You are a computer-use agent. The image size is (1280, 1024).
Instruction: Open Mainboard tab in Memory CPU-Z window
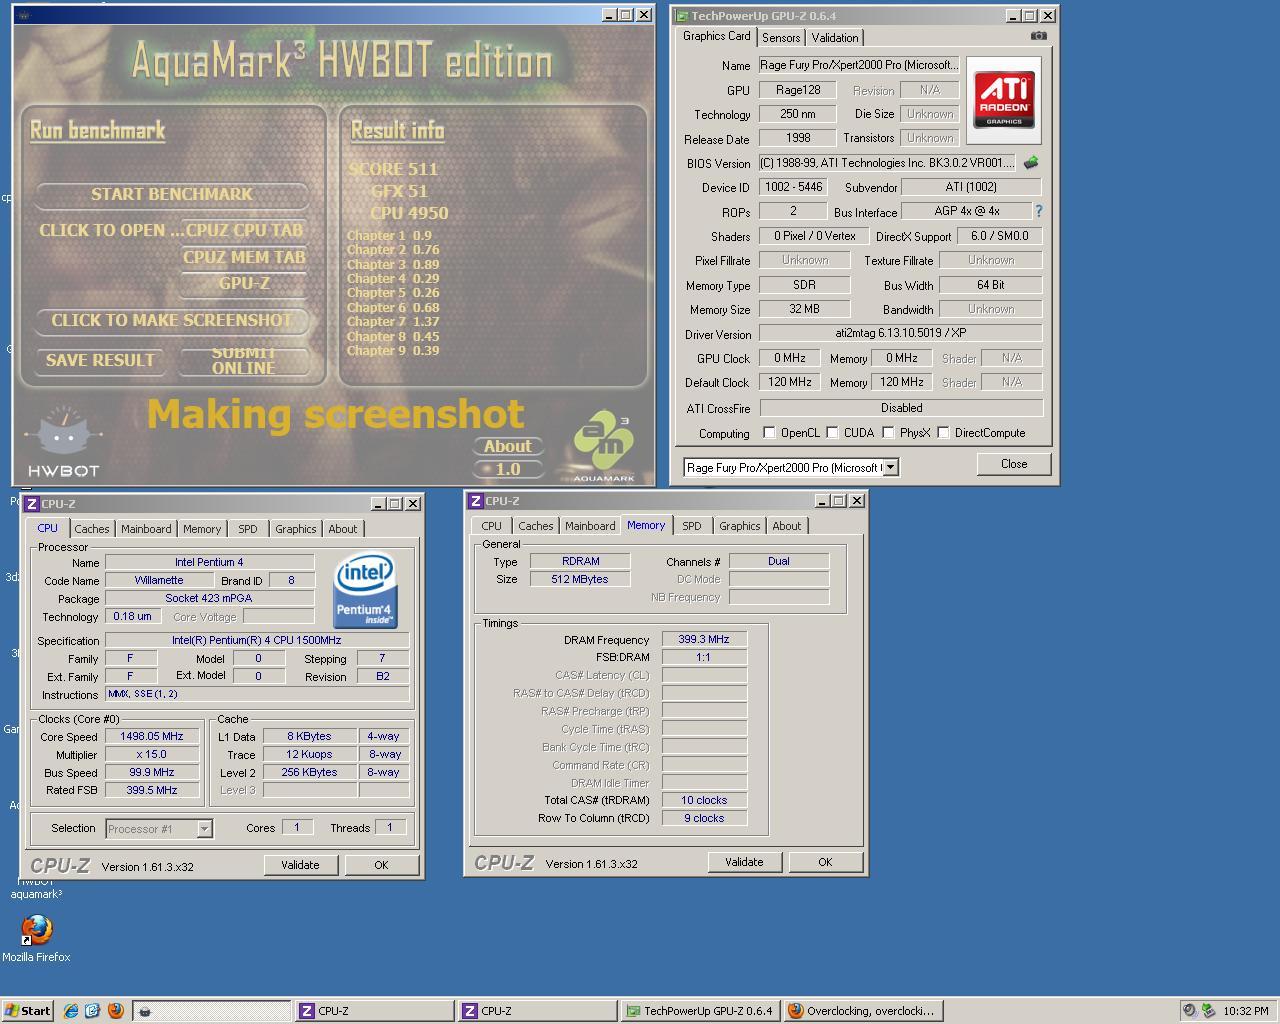coord(590,526)
